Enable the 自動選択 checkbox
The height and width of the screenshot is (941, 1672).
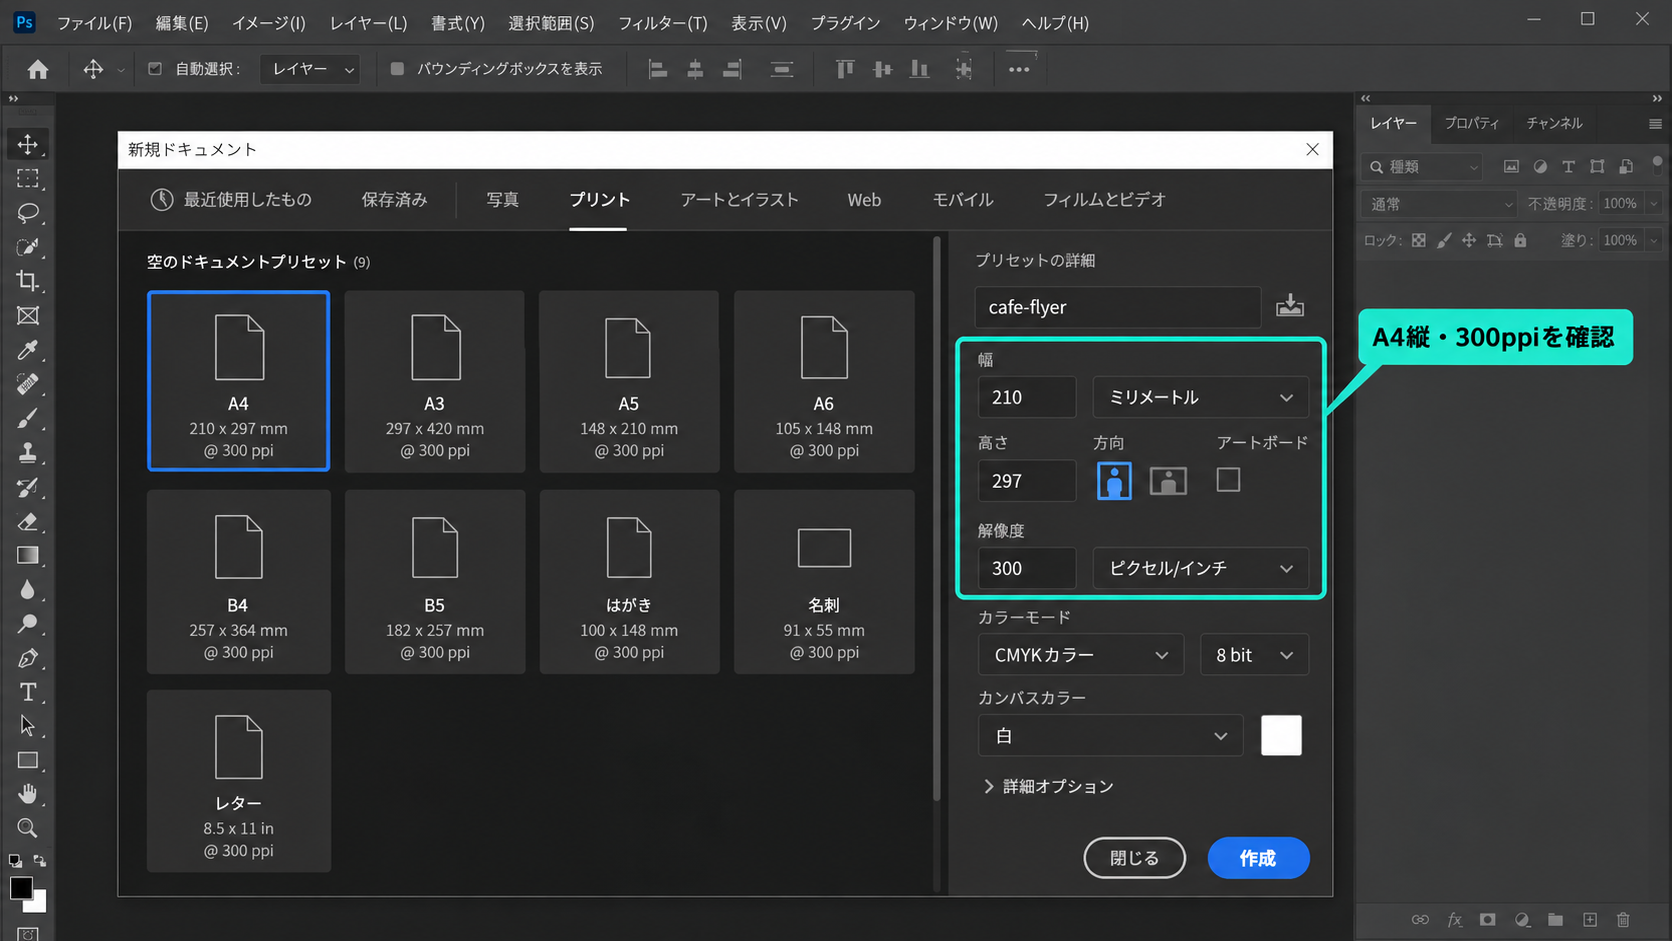pyautogui.click(x=155, y=69)
